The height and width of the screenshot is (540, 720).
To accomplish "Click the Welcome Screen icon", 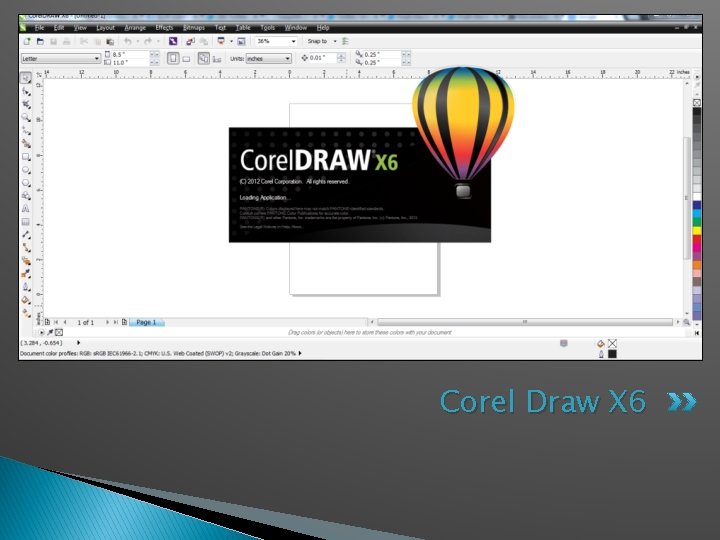I will (242, 41).
